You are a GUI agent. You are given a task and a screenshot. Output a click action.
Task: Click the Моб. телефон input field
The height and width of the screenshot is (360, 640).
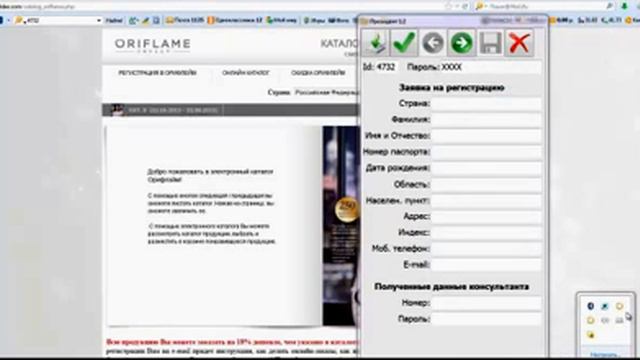pyautogui.click(x=486, y=249)
